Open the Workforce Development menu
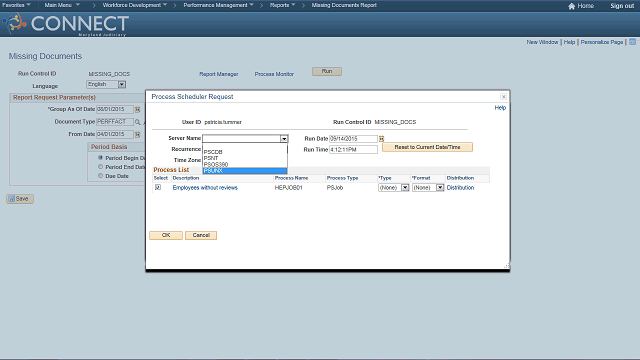Screen dimensions: 640x360 point(135,5)
